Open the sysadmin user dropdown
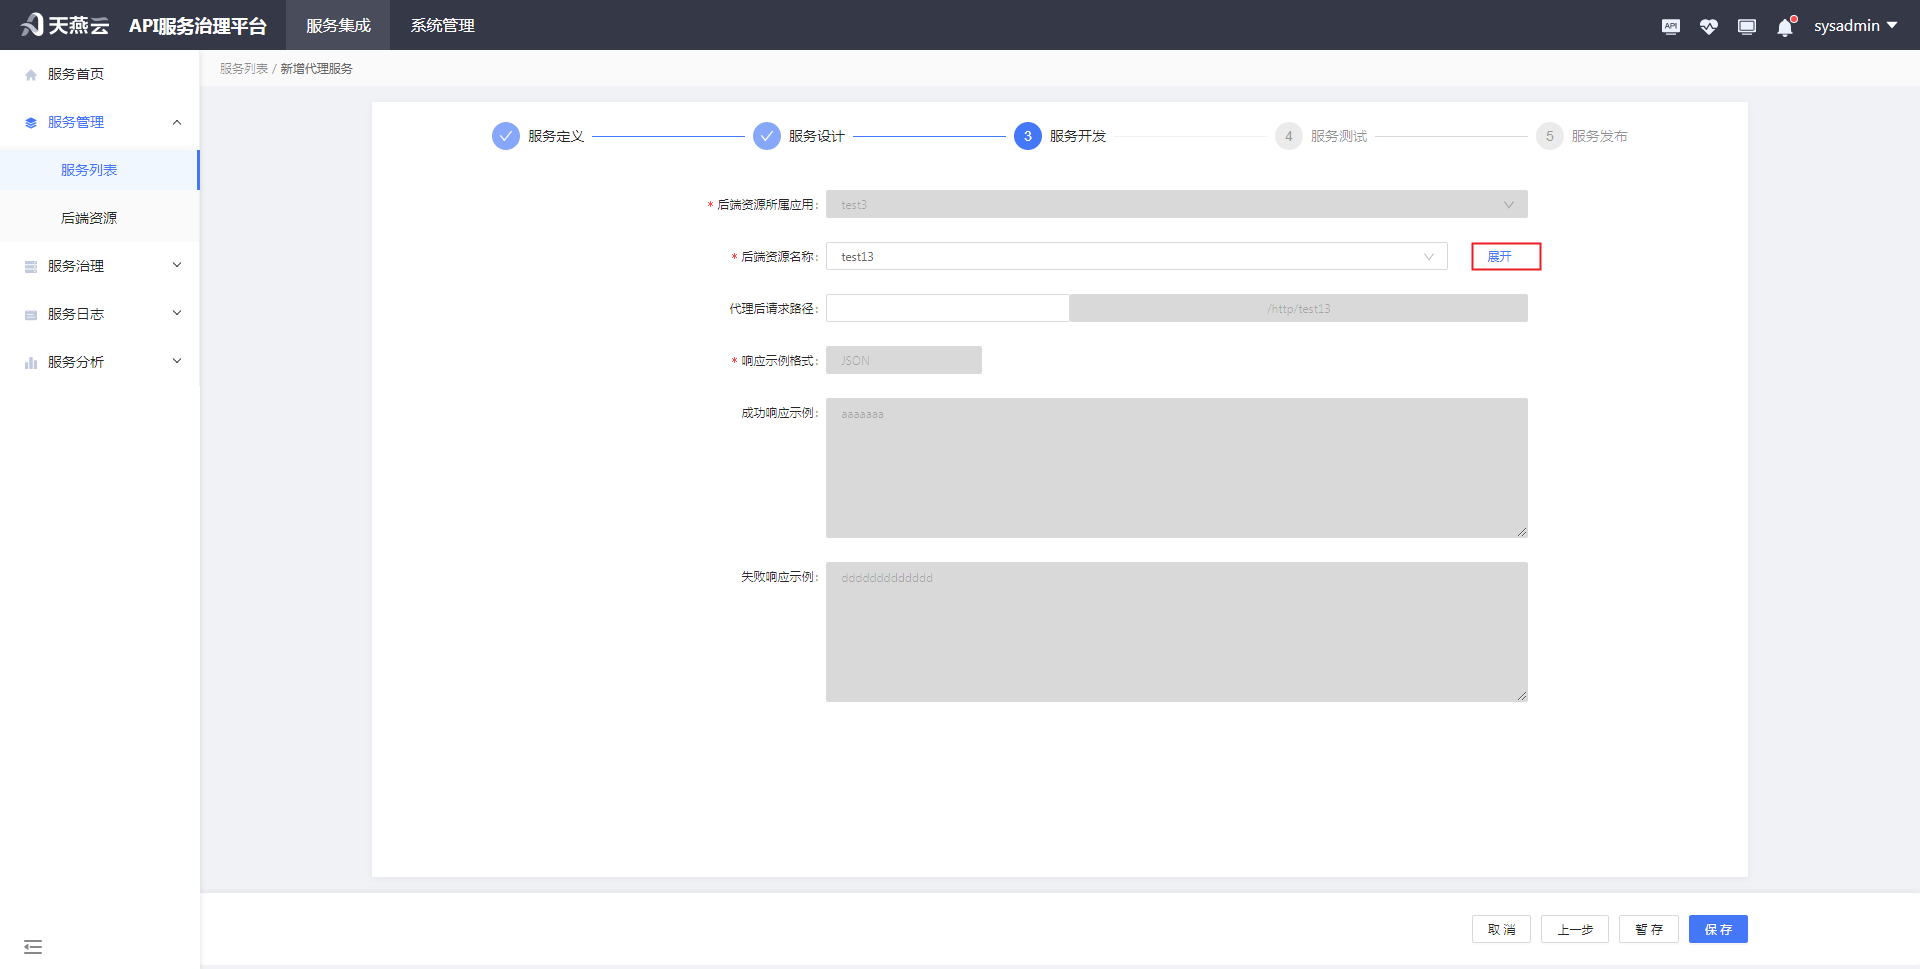 tap(1855, 25)
